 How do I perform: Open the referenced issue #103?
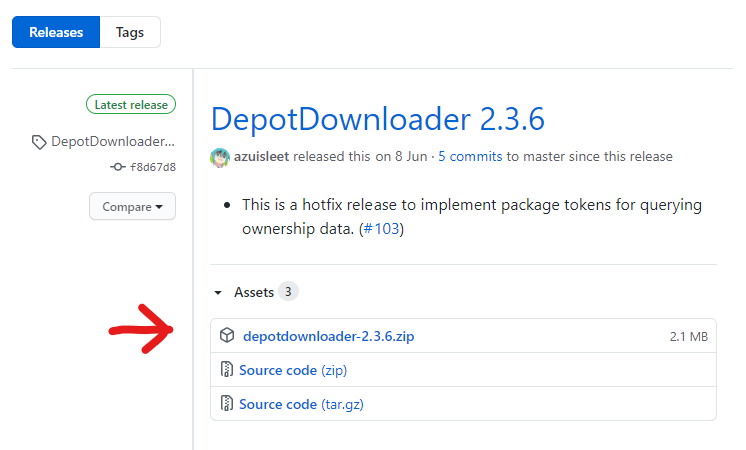[383, 229]
